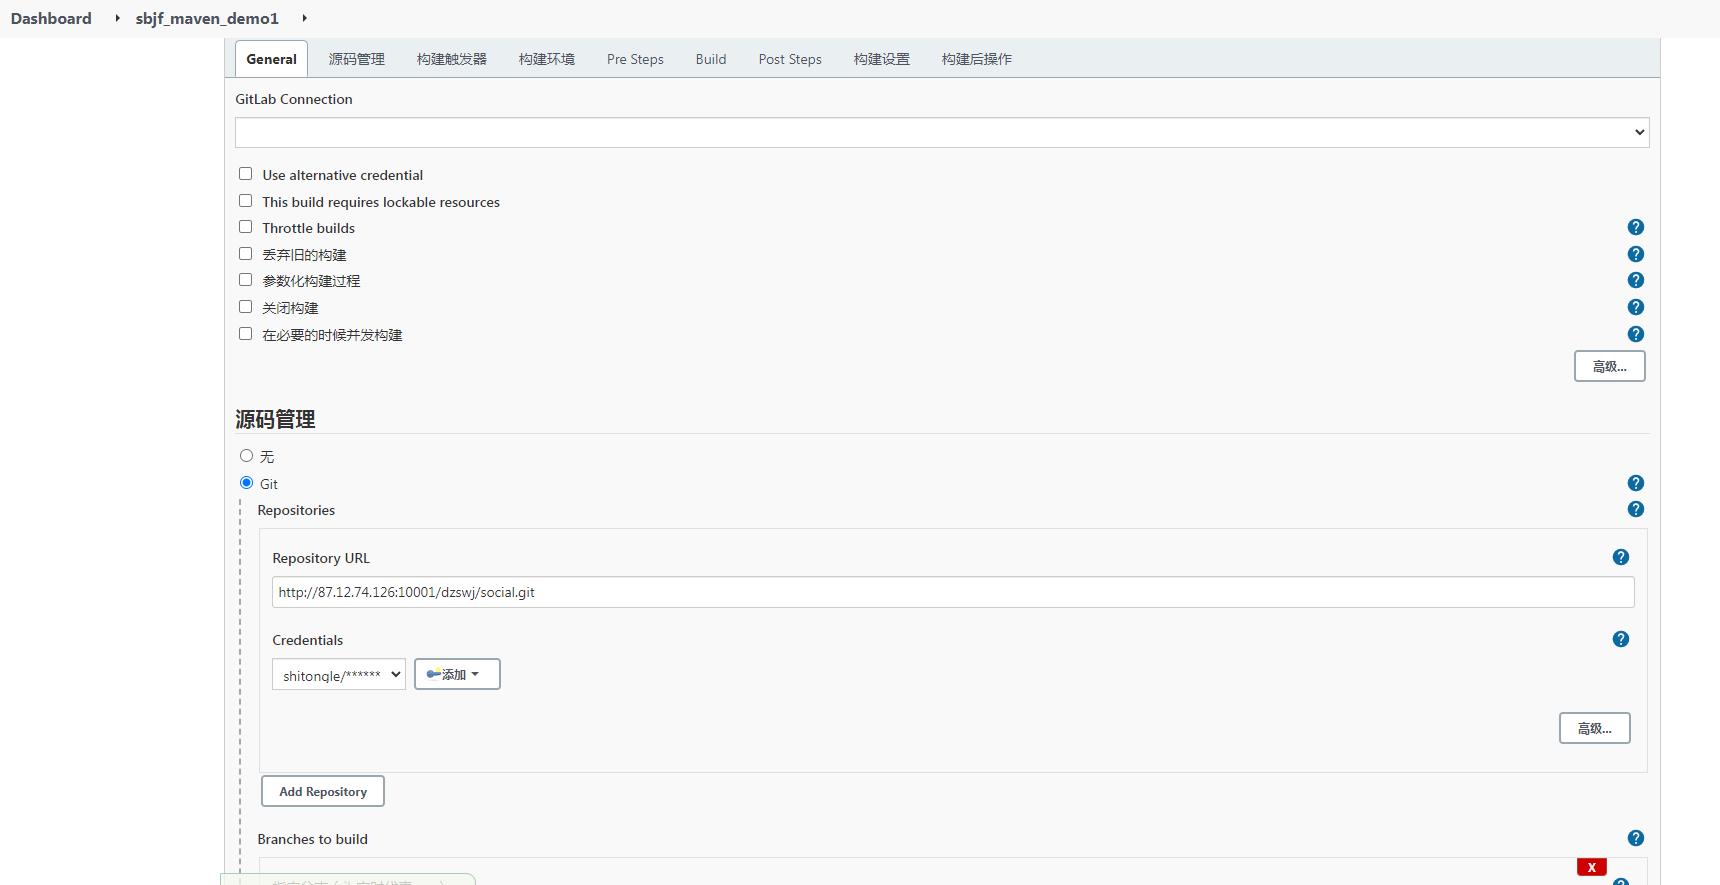1720x885 pixels.
Task: Open help for 丢弃旧的构建
Action: point(1636,254)
